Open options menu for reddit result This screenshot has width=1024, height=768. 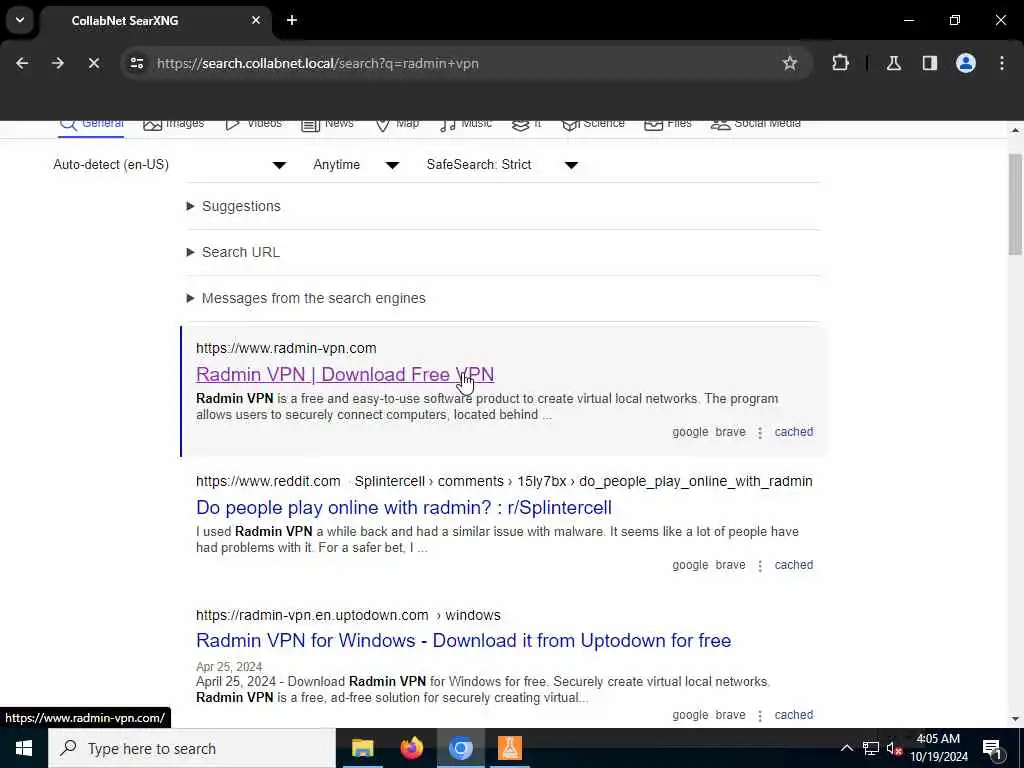760,566
